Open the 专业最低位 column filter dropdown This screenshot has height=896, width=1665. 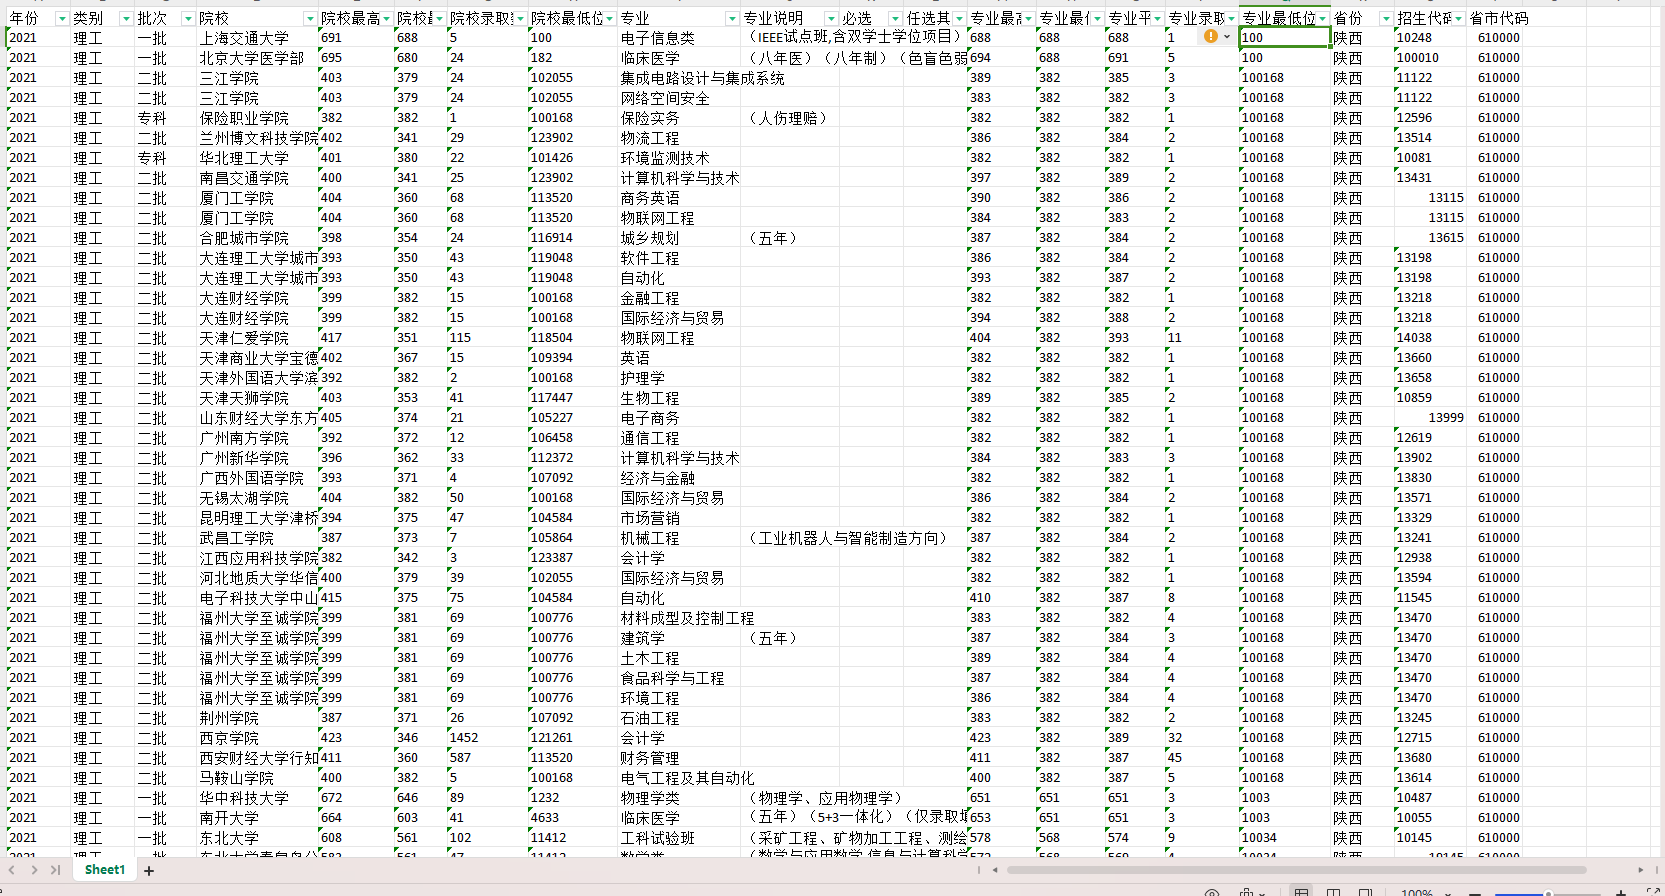[x=1323, y=19]
